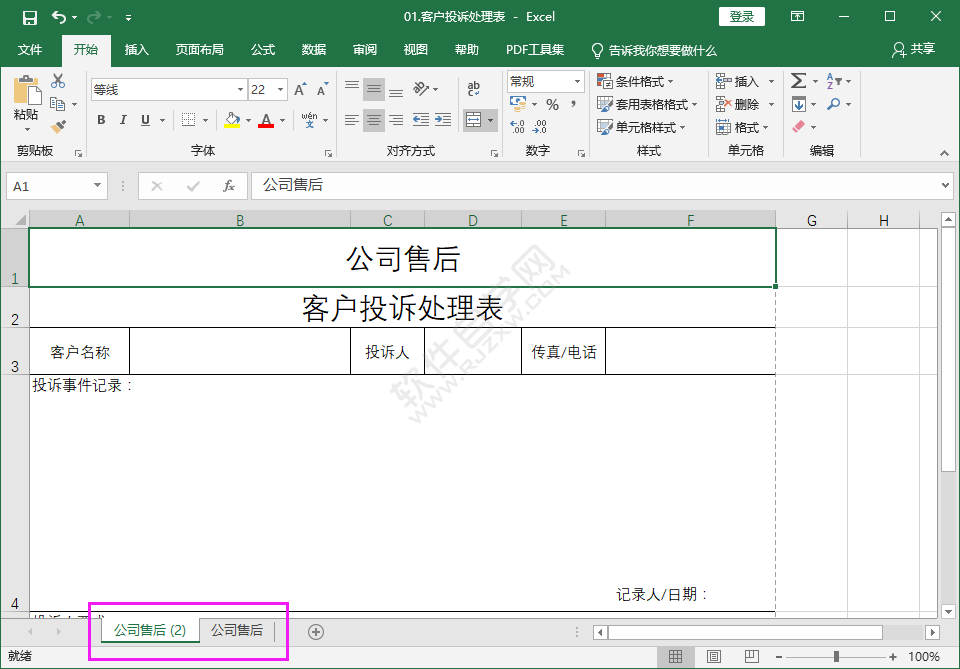Screen dimensions: 960x669
Task: Apply bold formatting
Action: click(101, 120)
